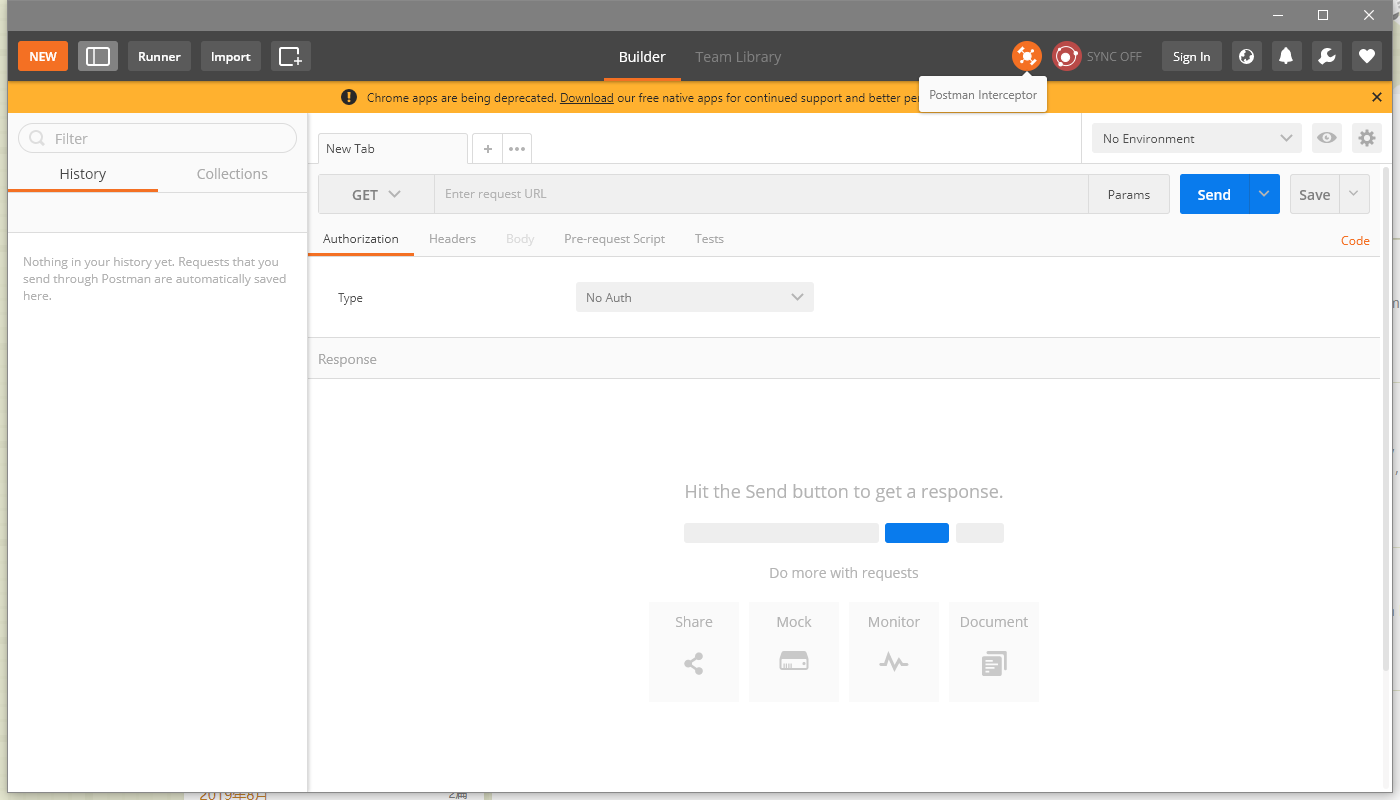Viewport: 1400px width, 800px height.
Task: Open the Save button dropdown arrow
Action: click(x=1354, y=194)
